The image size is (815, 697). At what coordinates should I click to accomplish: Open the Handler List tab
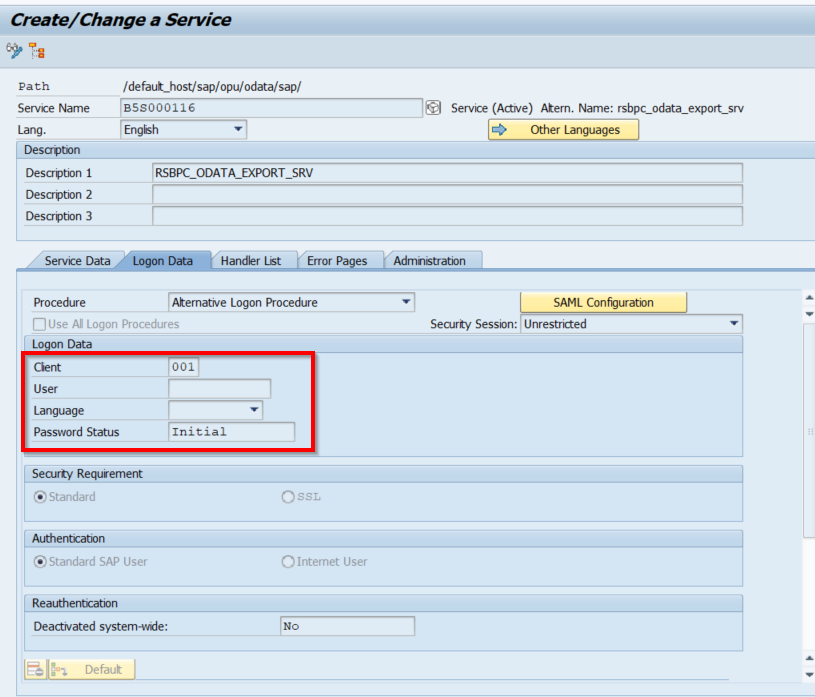pyautogui.click(x=250, y=261)
